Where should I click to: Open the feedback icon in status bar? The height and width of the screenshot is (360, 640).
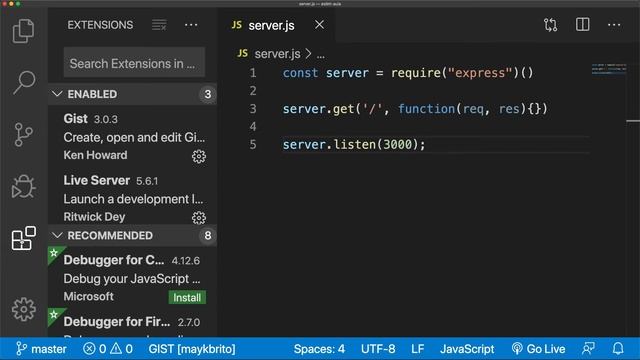(588, 349)
